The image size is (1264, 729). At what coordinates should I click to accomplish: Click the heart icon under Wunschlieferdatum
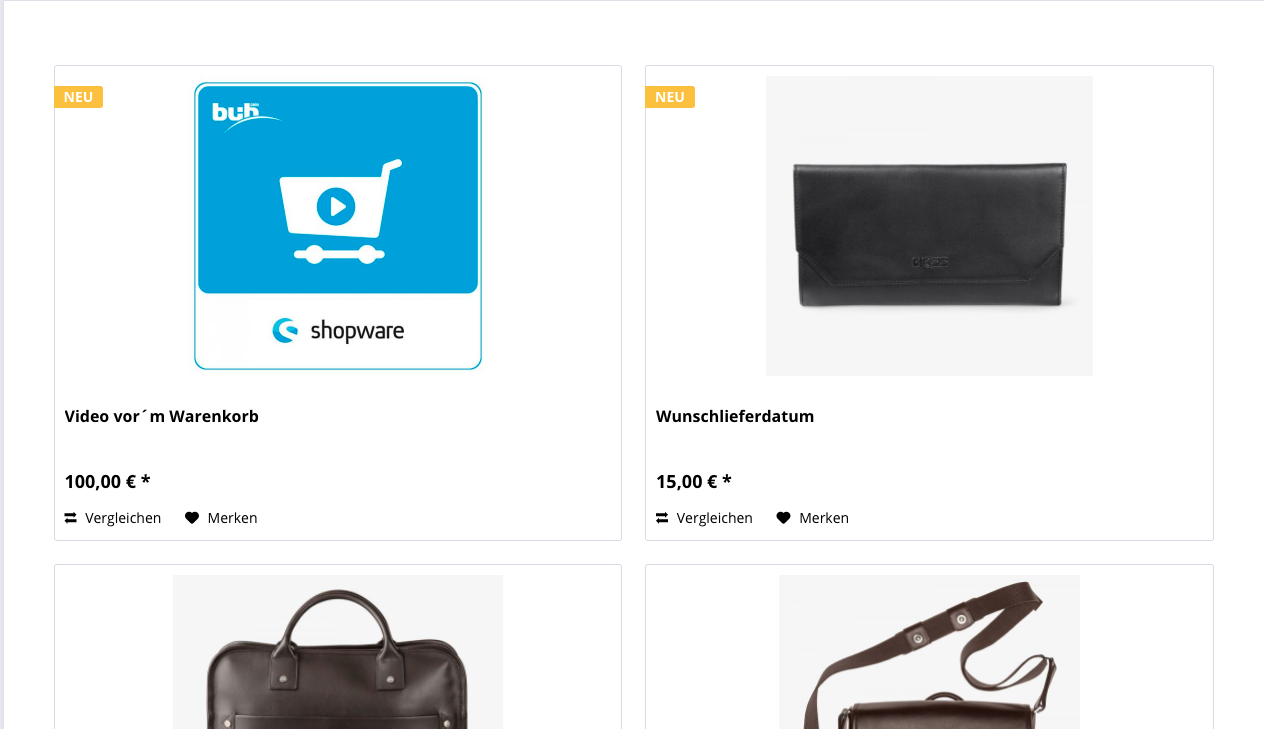click(x=783, y=518)
